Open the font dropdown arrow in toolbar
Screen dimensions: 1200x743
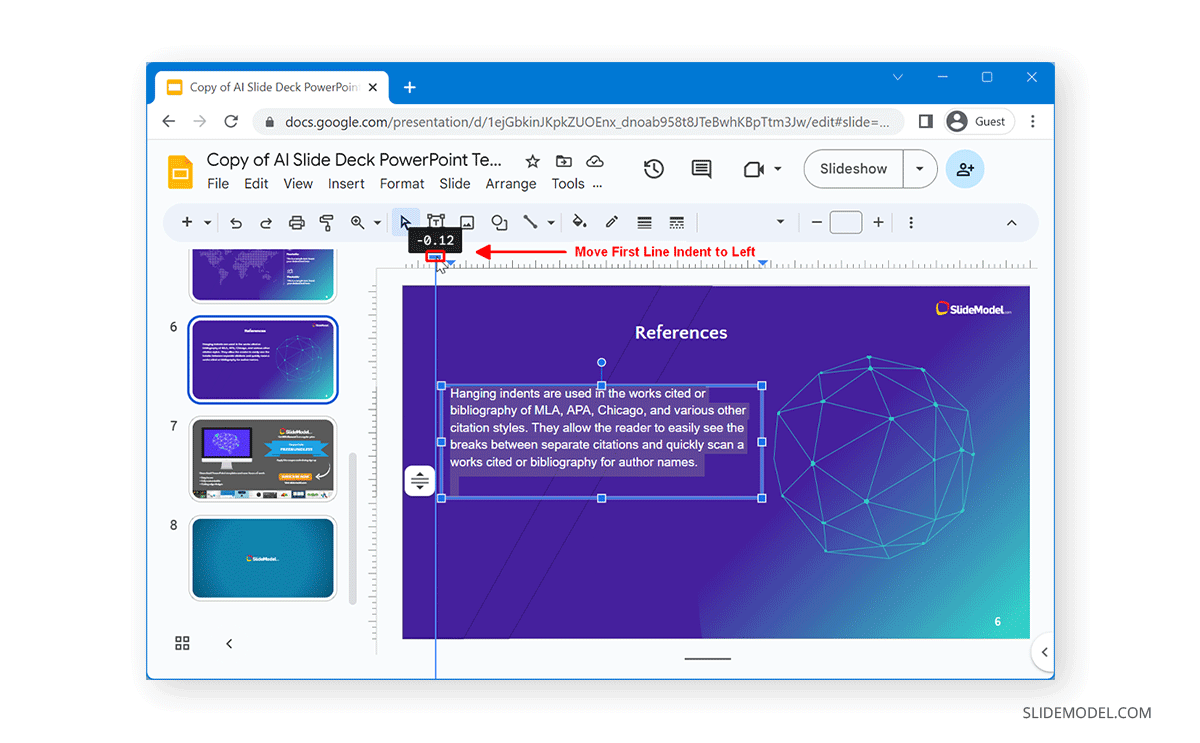coord(781,223)
